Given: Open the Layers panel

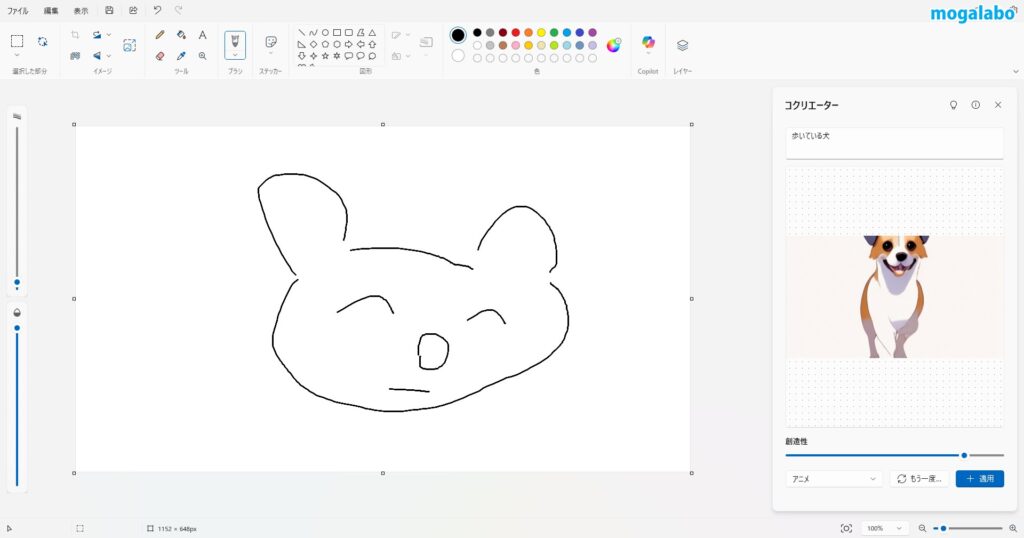Looking at the screenshot, I should 682,45.
